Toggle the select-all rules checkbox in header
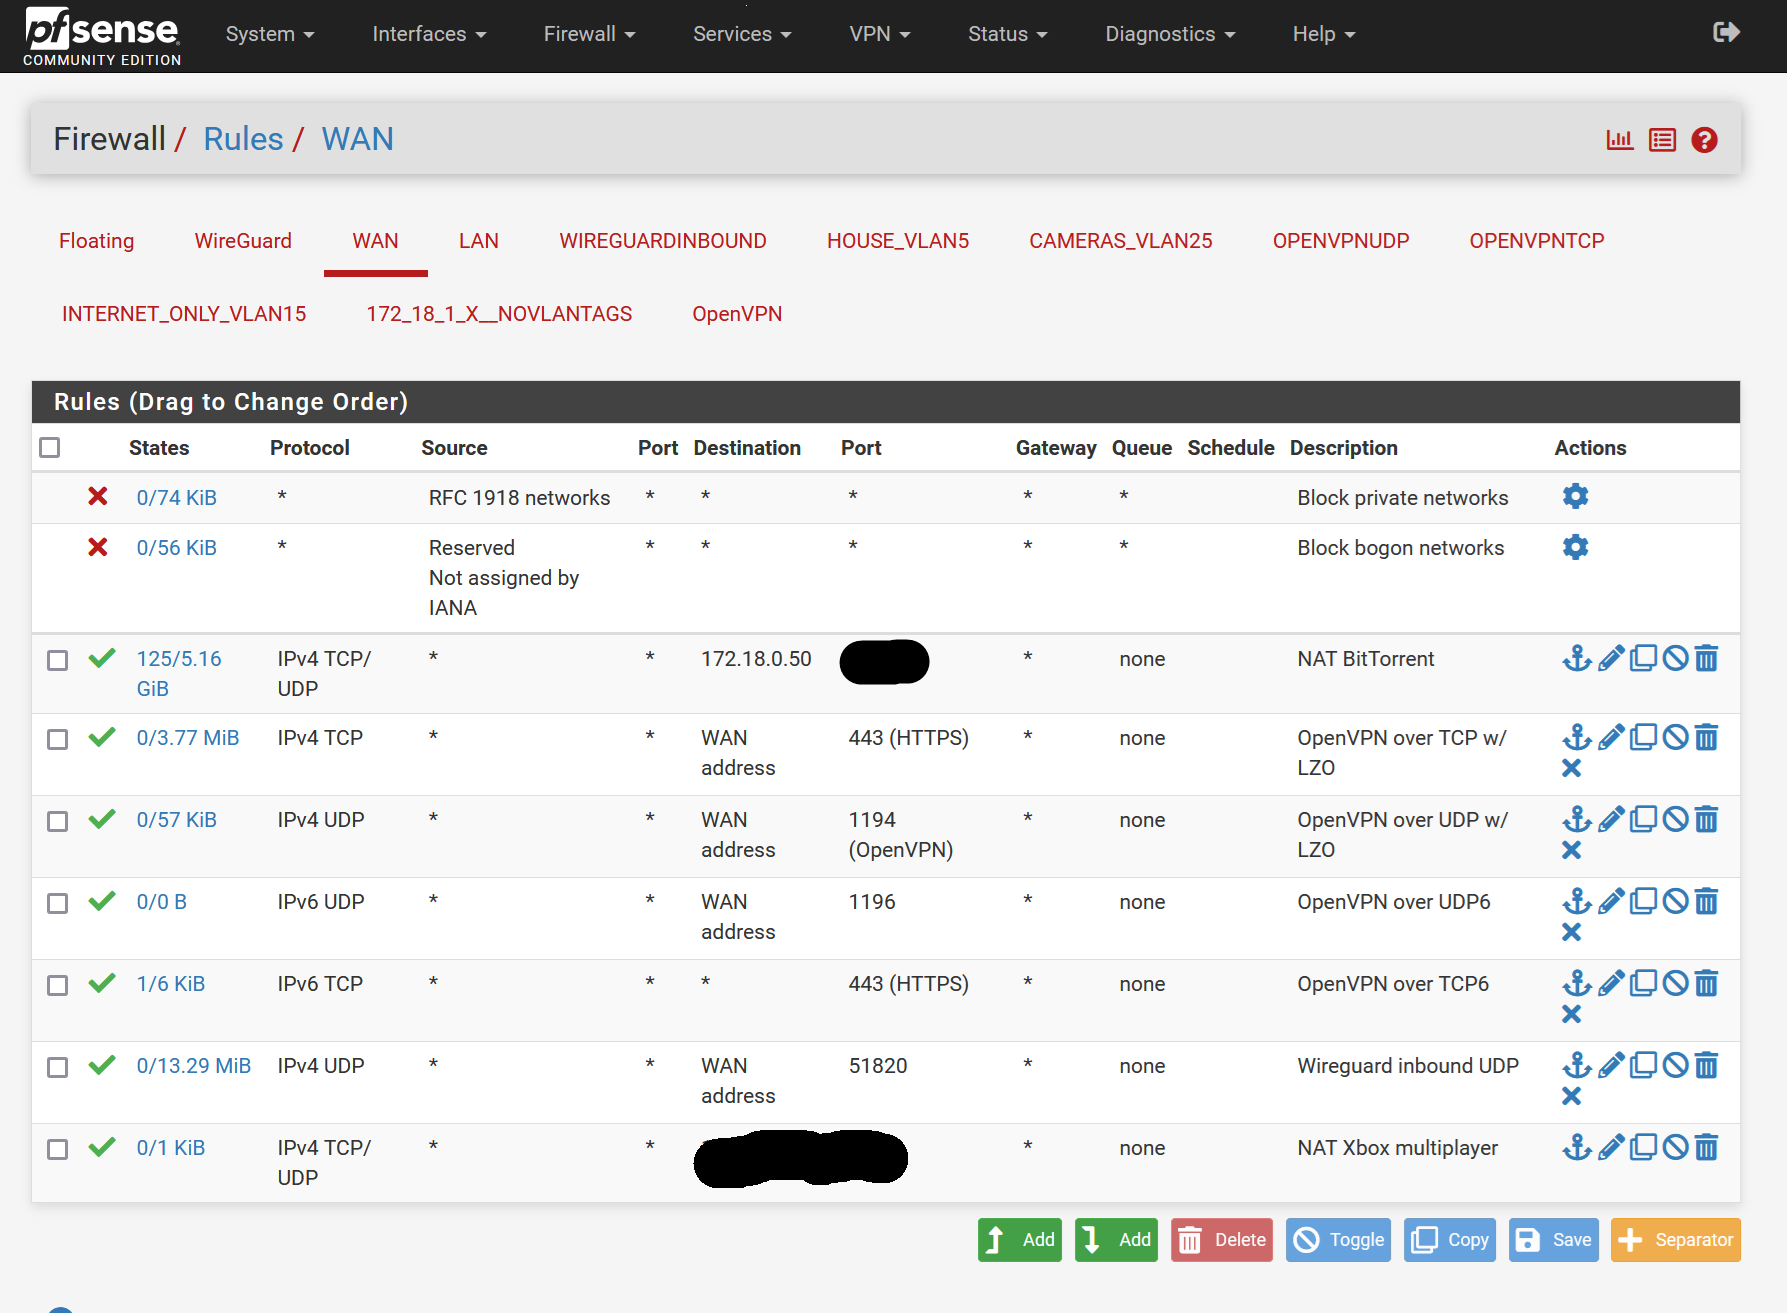1787x1313 pixels. click(x=50, y=448)
